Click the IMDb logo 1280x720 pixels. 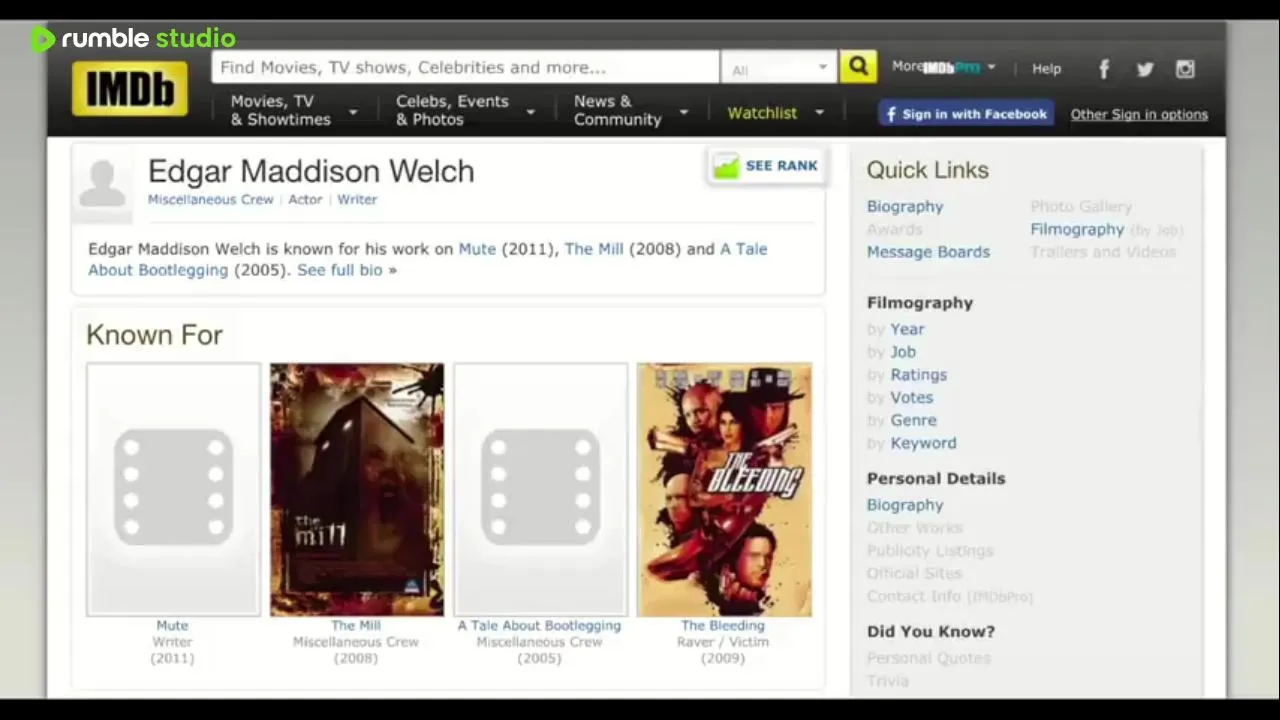(129, 90)
